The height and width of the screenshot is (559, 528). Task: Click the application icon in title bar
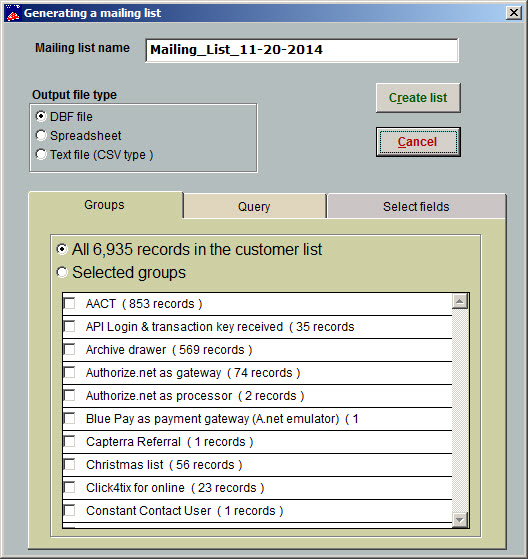pyautogui.click(x=13, y=13)
